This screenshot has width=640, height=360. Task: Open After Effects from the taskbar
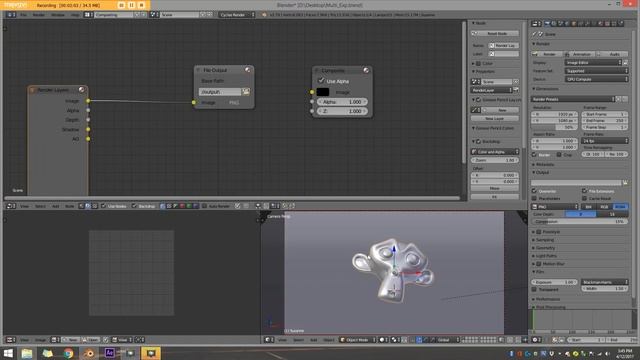tap(109, 353)
